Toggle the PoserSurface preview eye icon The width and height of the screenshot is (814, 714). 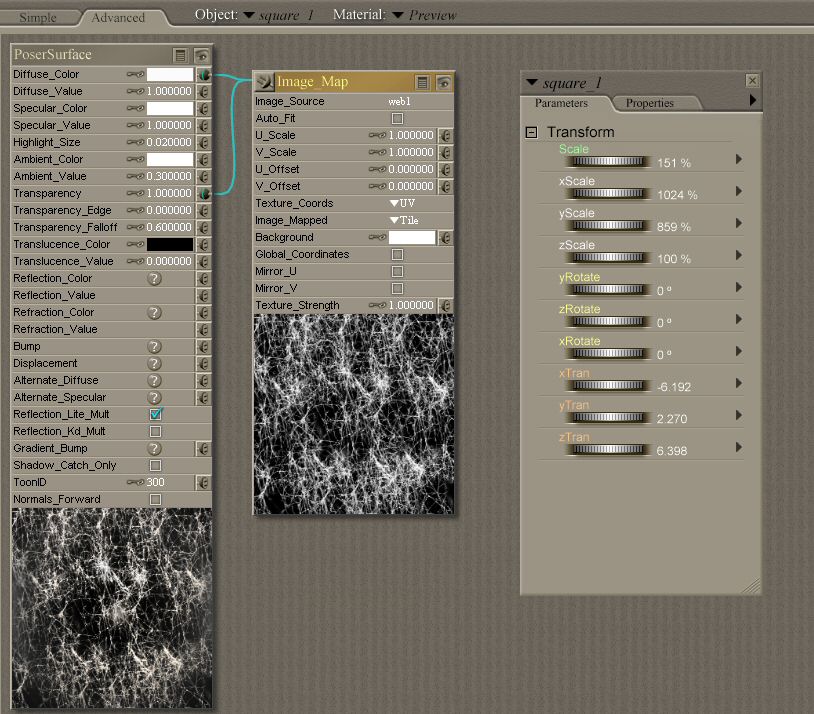pos(202,55)
